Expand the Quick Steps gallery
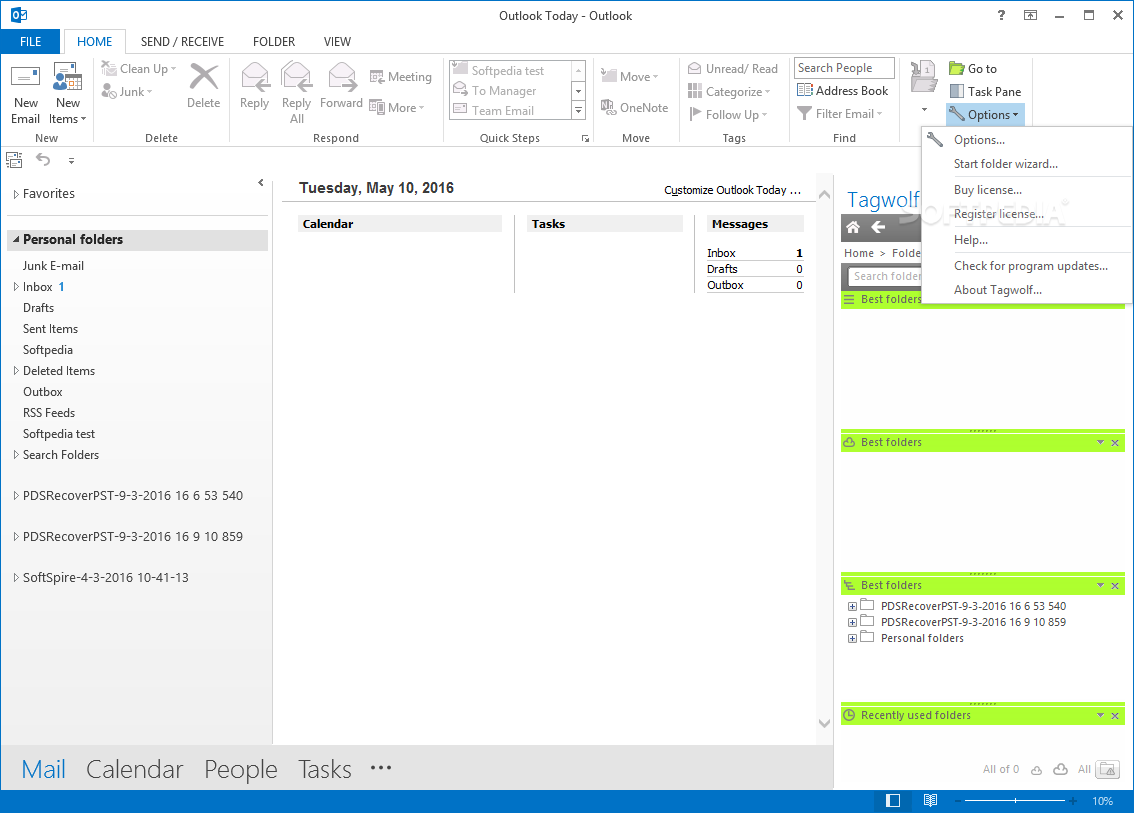1134x813 pixels. click(578, 111)
